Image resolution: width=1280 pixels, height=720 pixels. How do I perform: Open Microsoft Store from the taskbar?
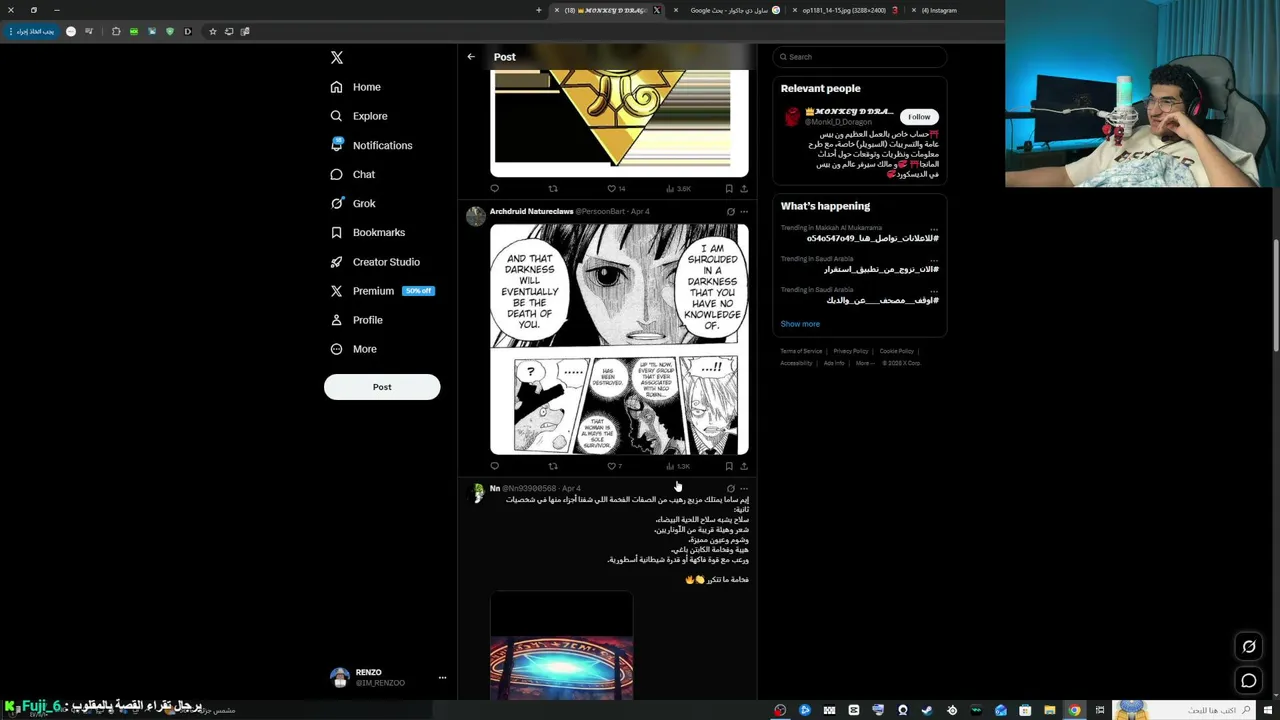pos(1025,710)
